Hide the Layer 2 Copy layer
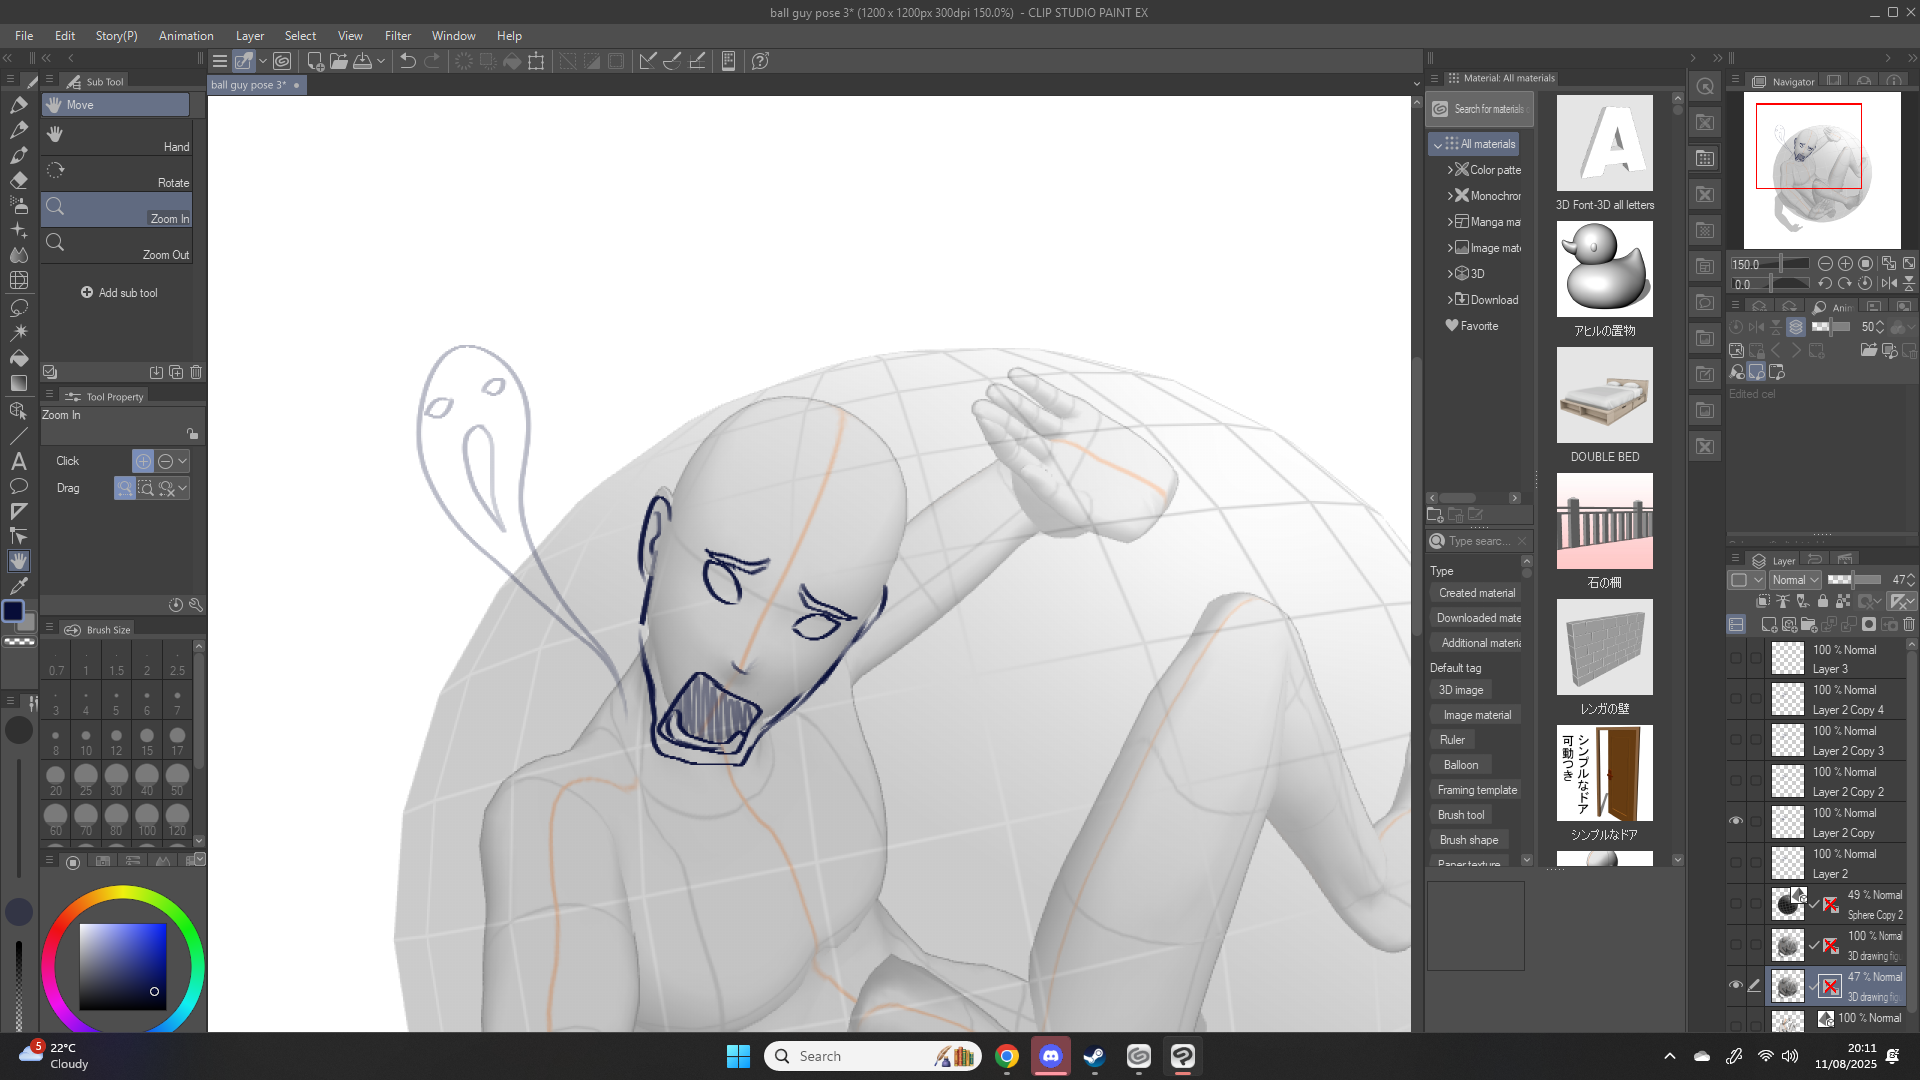This screenshot has height=1080, width=1920. coord(1736,821)
